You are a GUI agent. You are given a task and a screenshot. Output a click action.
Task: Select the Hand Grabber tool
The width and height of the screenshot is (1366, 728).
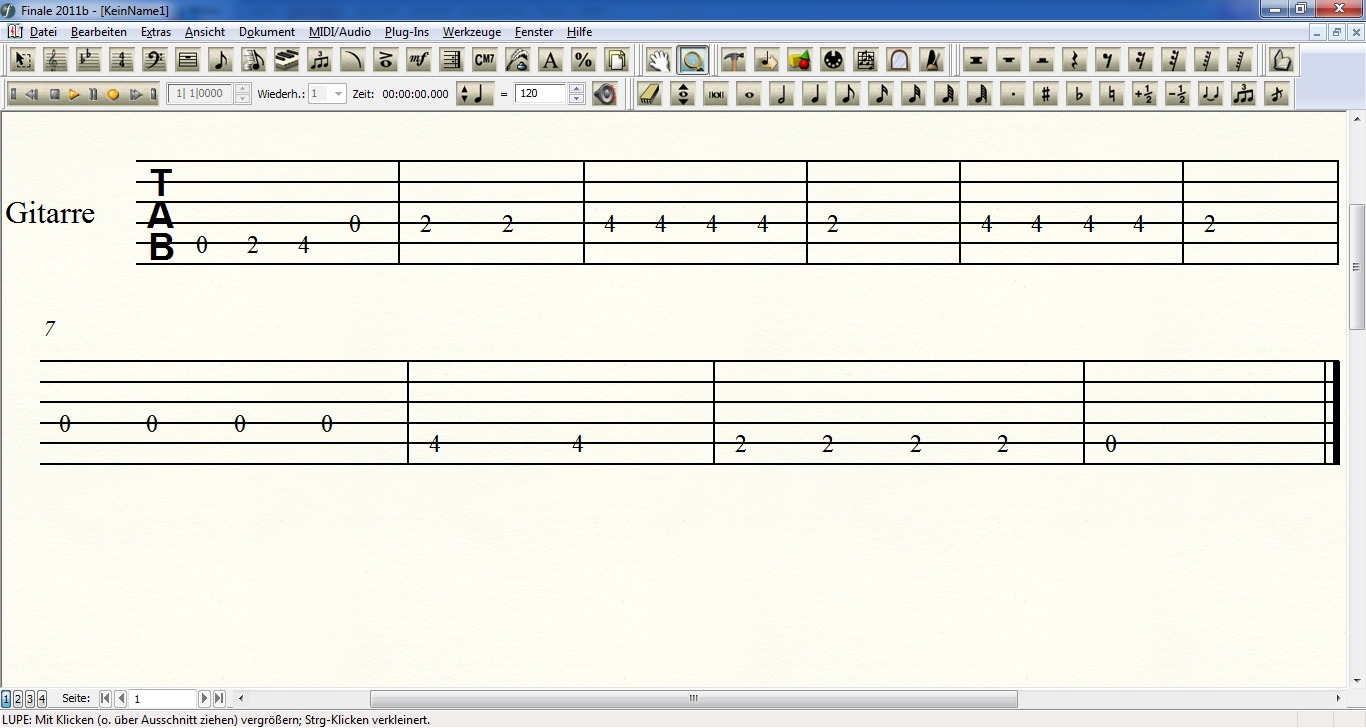[658, 60]
